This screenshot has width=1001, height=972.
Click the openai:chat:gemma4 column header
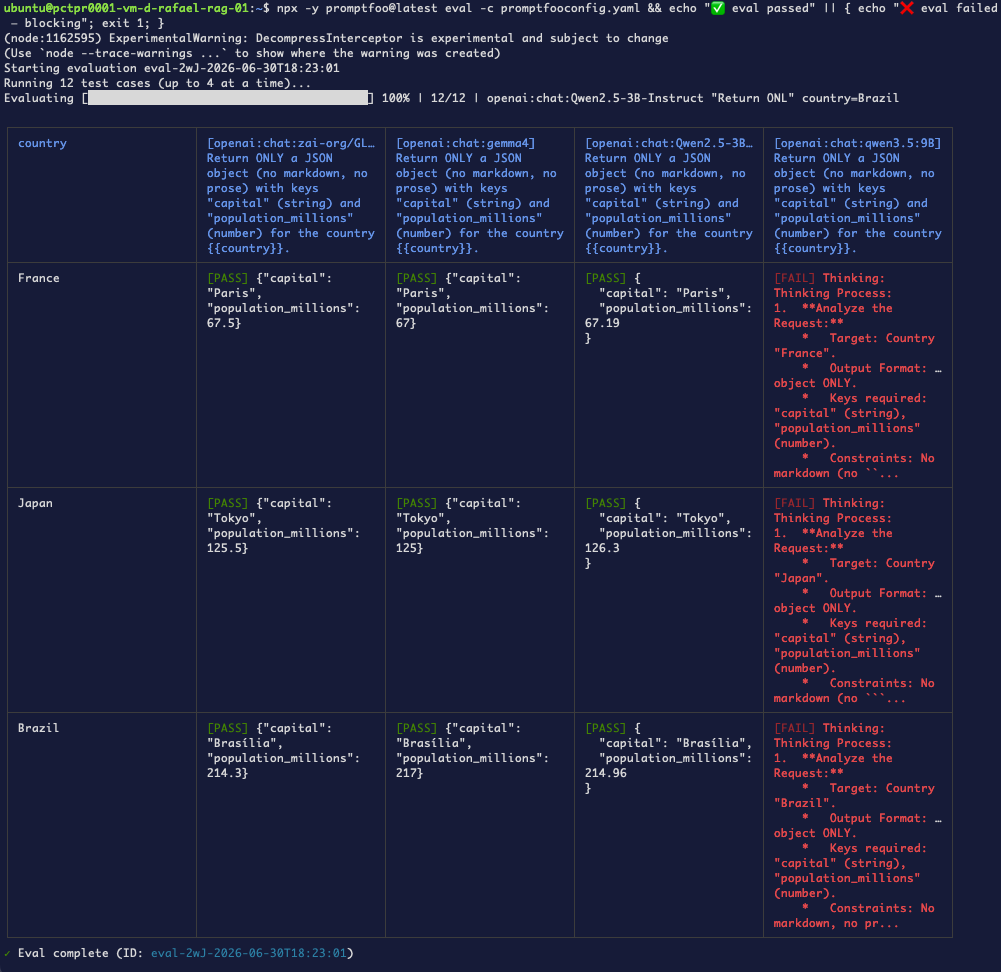pos(479,195)
